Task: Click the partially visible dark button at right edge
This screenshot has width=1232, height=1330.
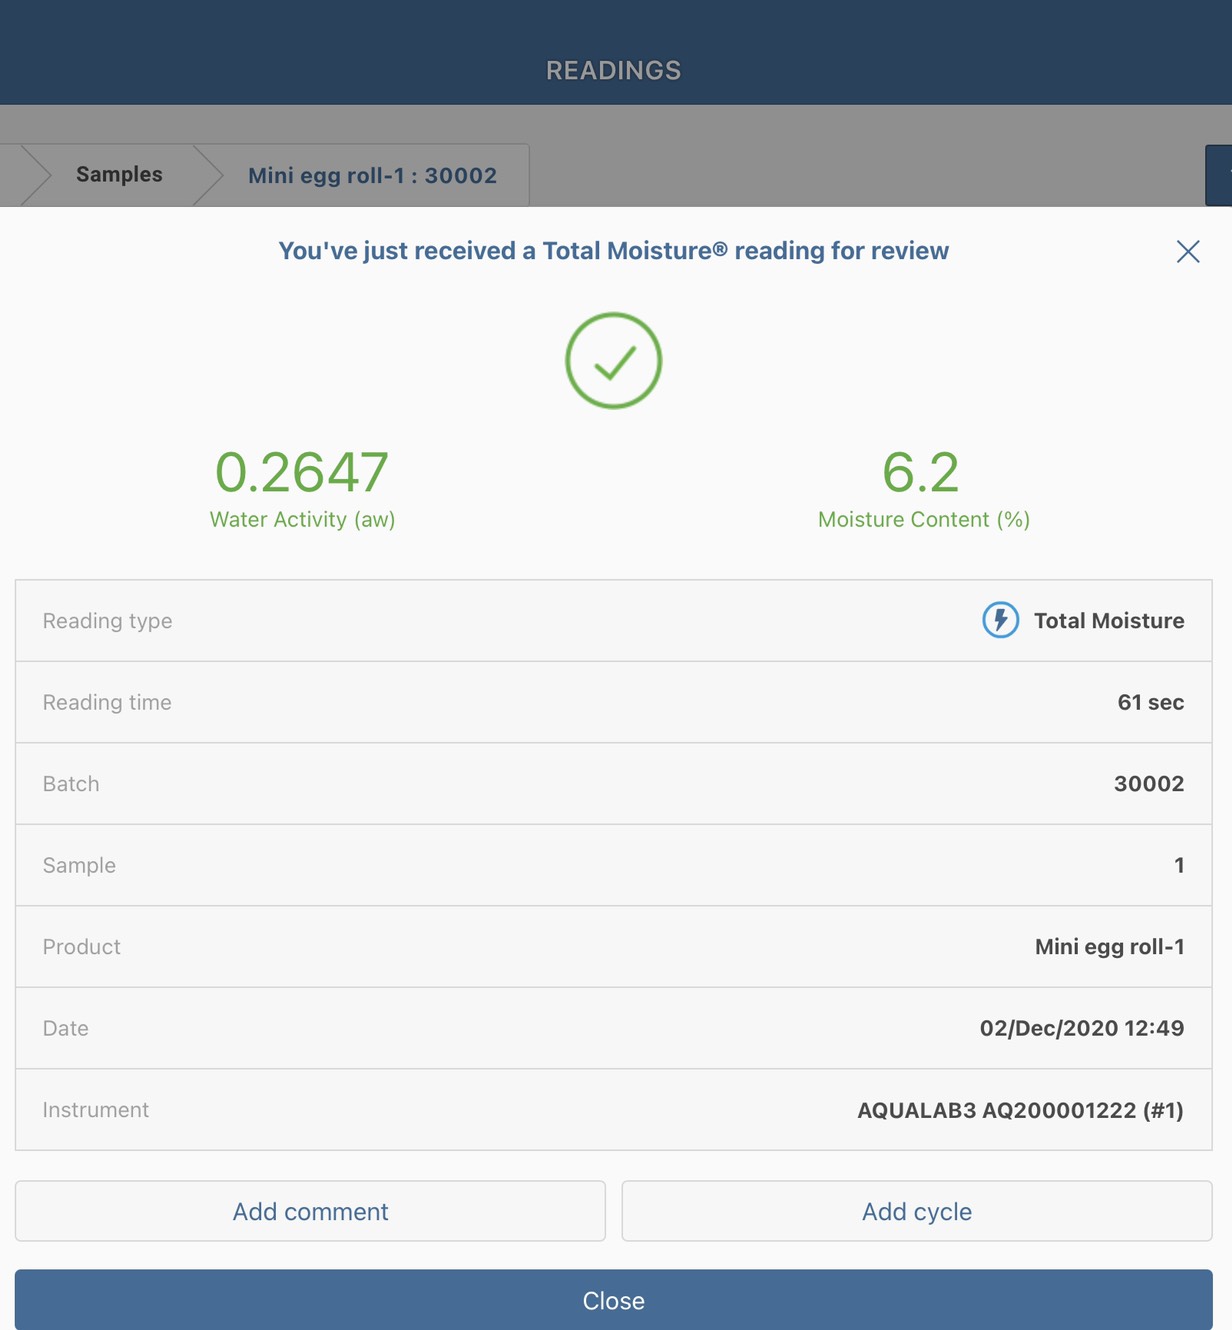Action: pos(1219,175)
